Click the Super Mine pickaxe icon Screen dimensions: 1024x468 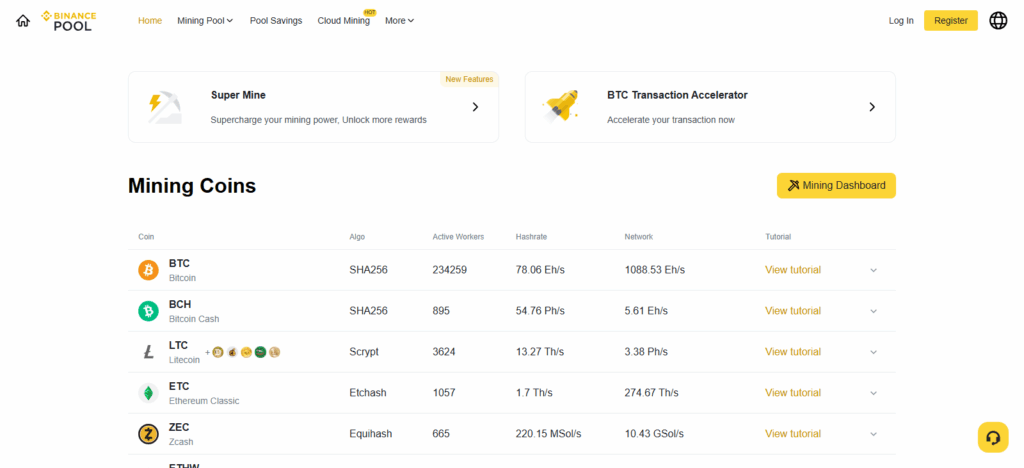coord(164,107)
